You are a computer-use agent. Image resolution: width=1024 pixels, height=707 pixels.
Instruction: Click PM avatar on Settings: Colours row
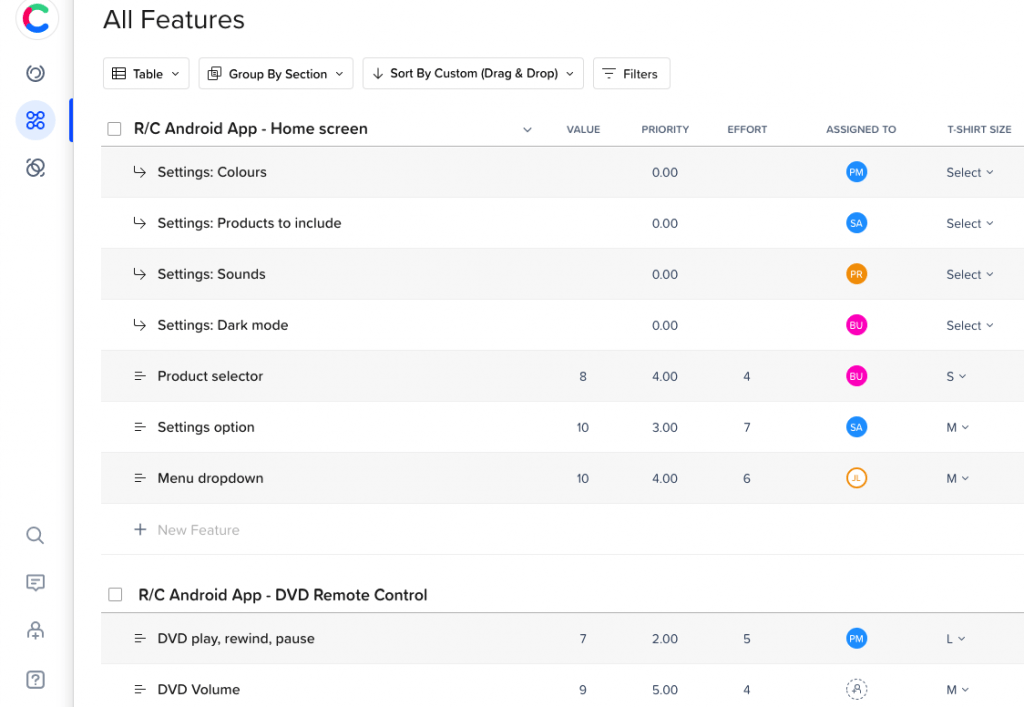click(856, 172)
